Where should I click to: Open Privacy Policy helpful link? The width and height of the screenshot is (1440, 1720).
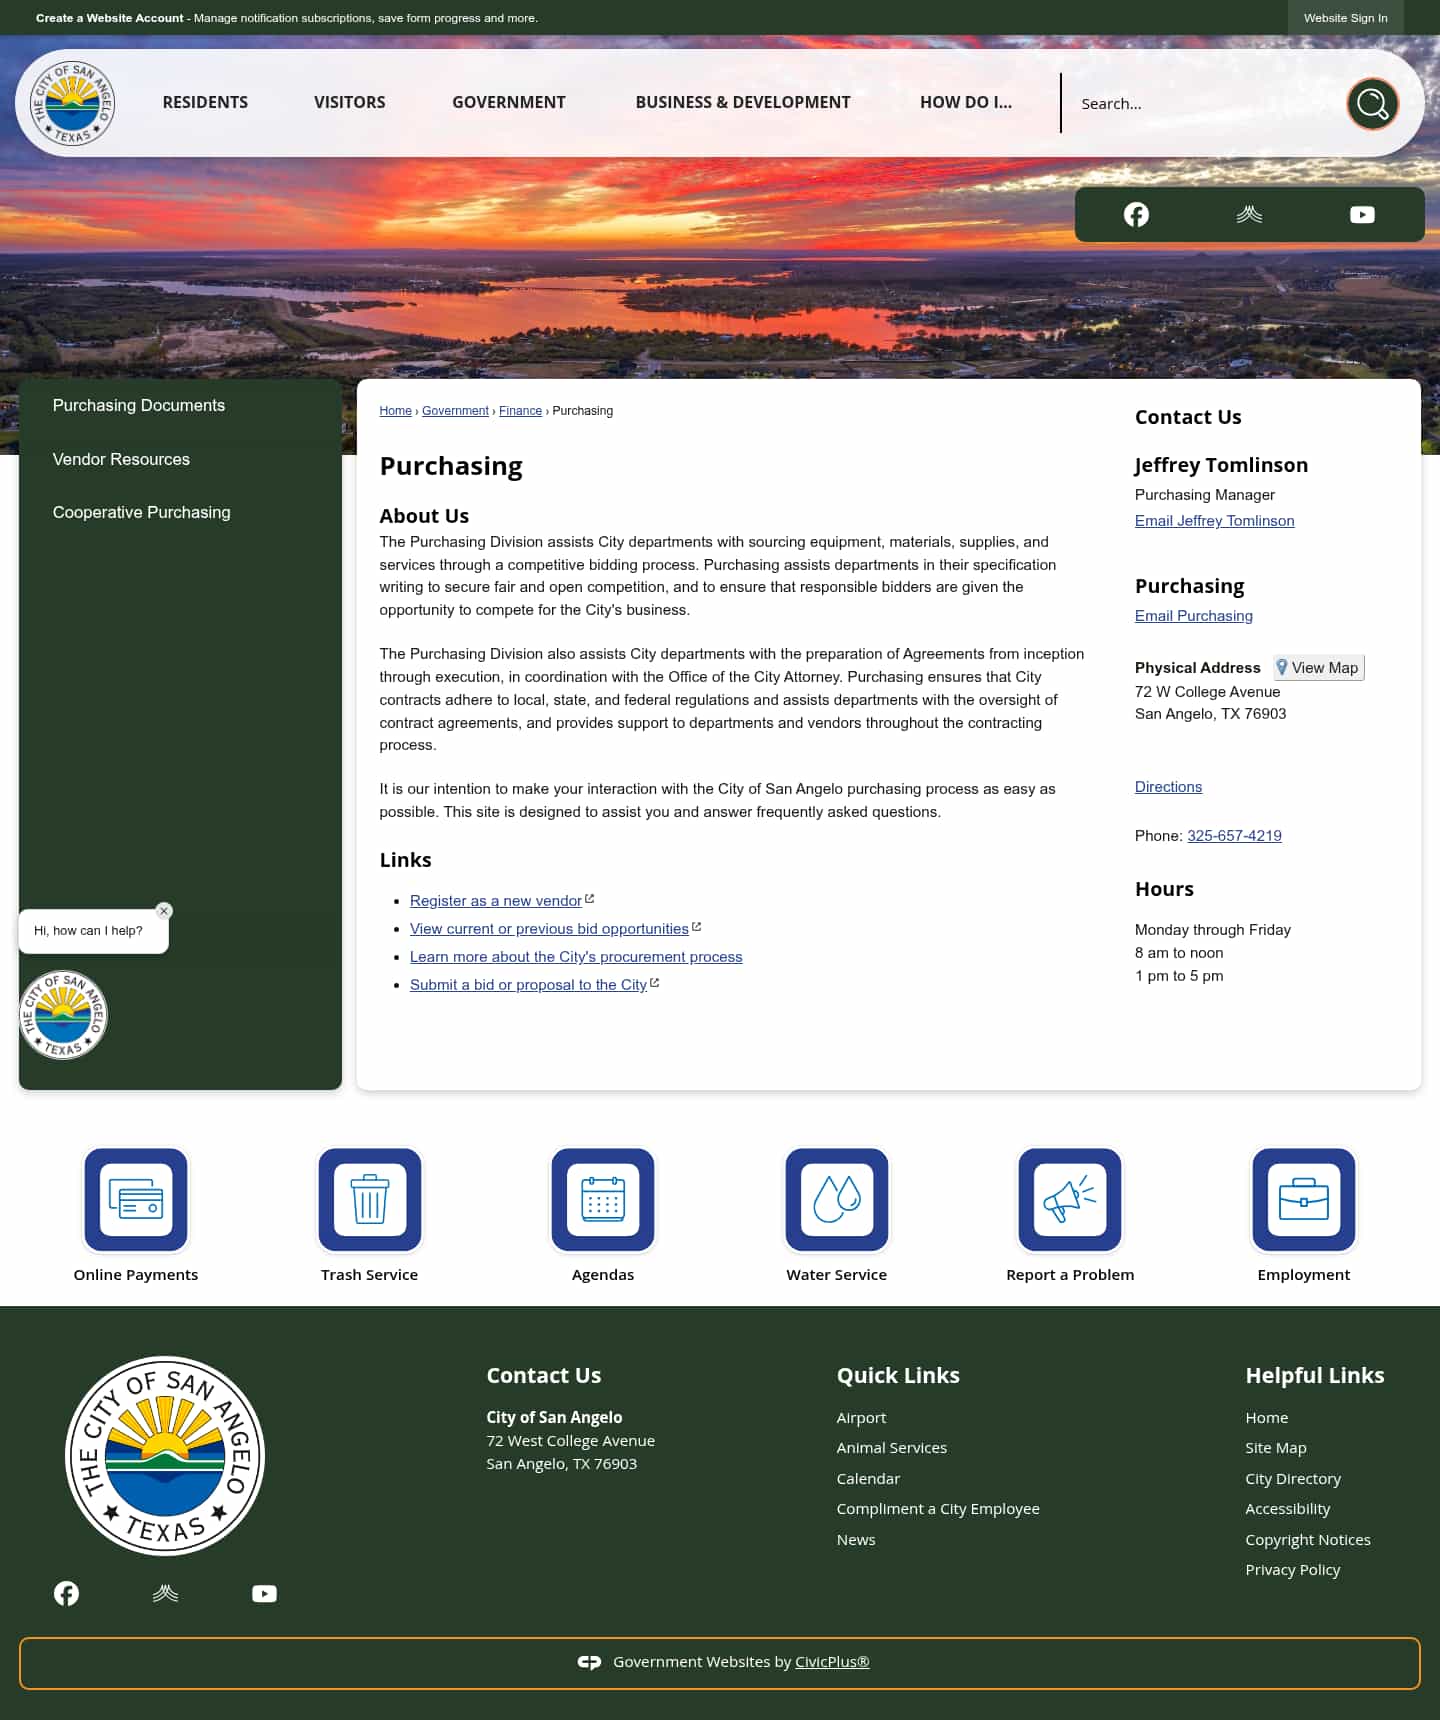tap(1292, 1570)
